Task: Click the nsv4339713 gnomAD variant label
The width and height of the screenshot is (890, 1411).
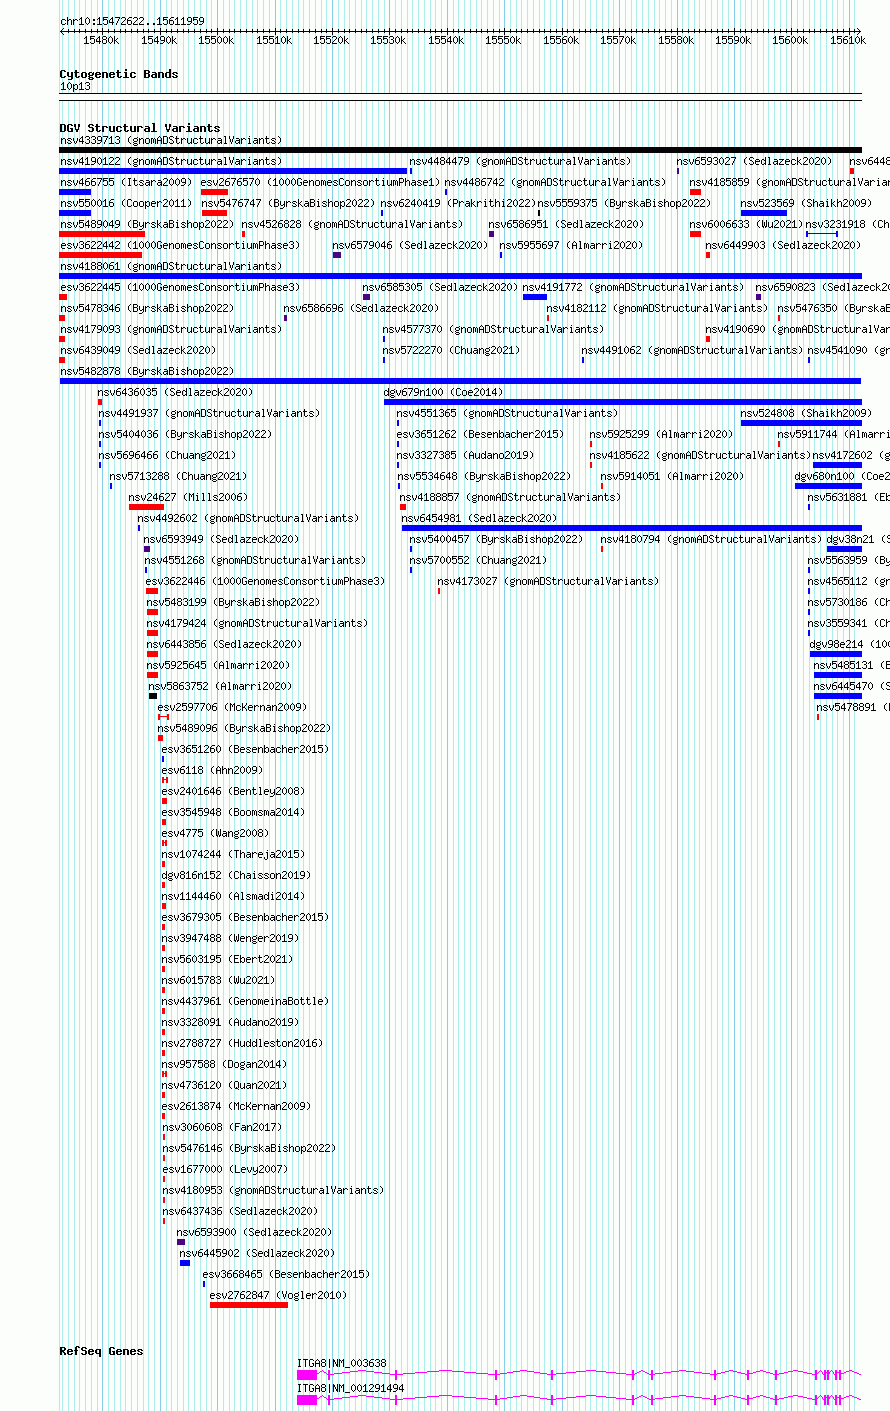Action: 171,140
